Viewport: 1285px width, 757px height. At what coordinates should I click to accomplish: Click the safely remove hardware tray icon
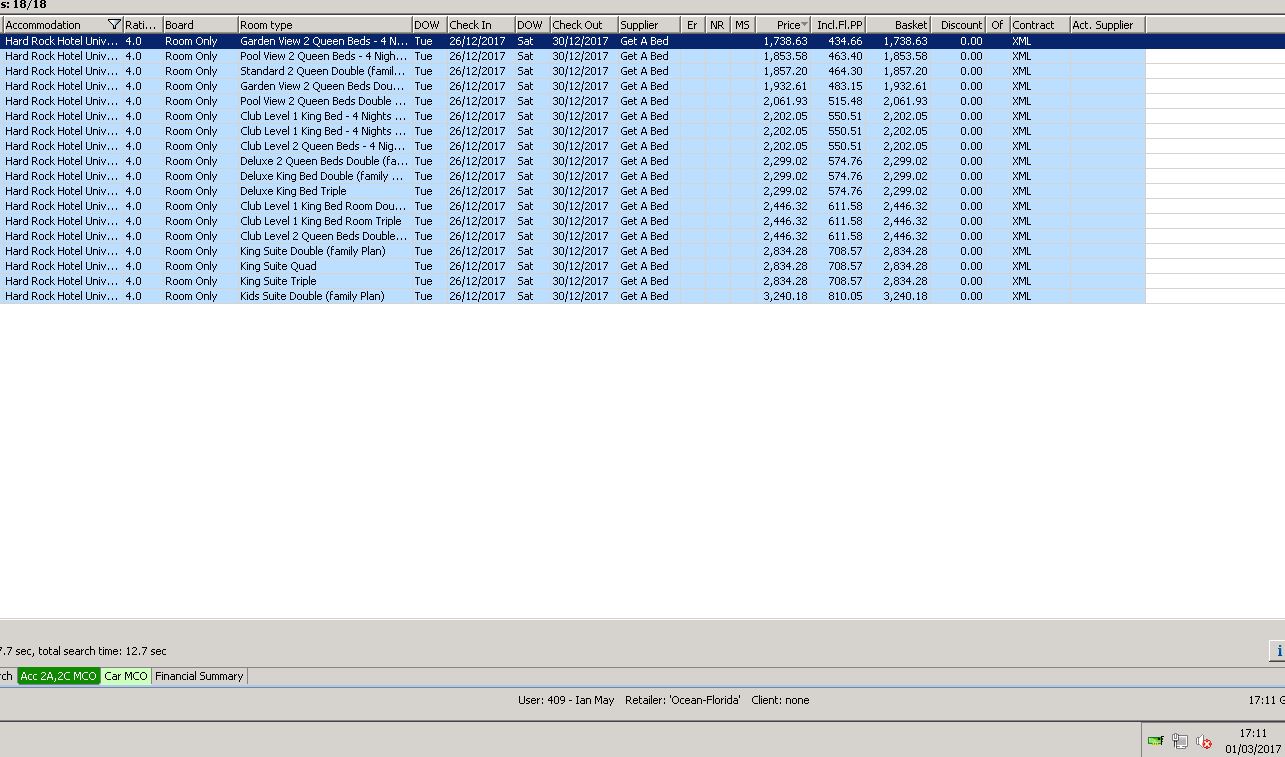click(x=1180, y=741)
